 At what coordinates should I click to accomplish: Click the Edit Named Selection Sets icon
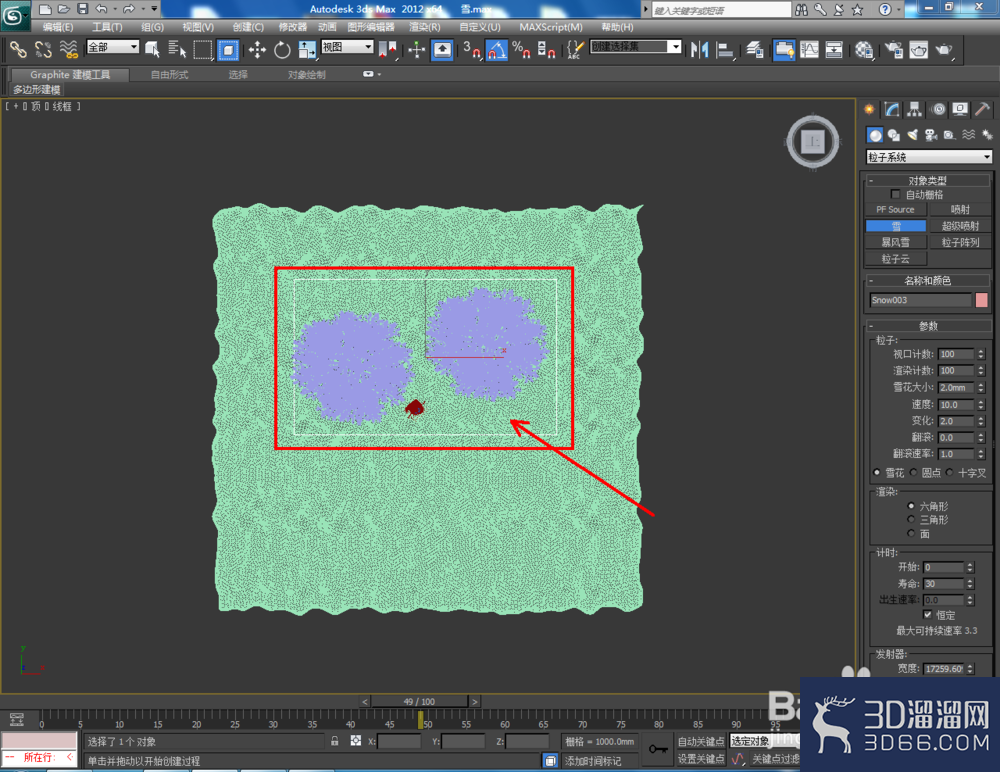pos(575,49)
